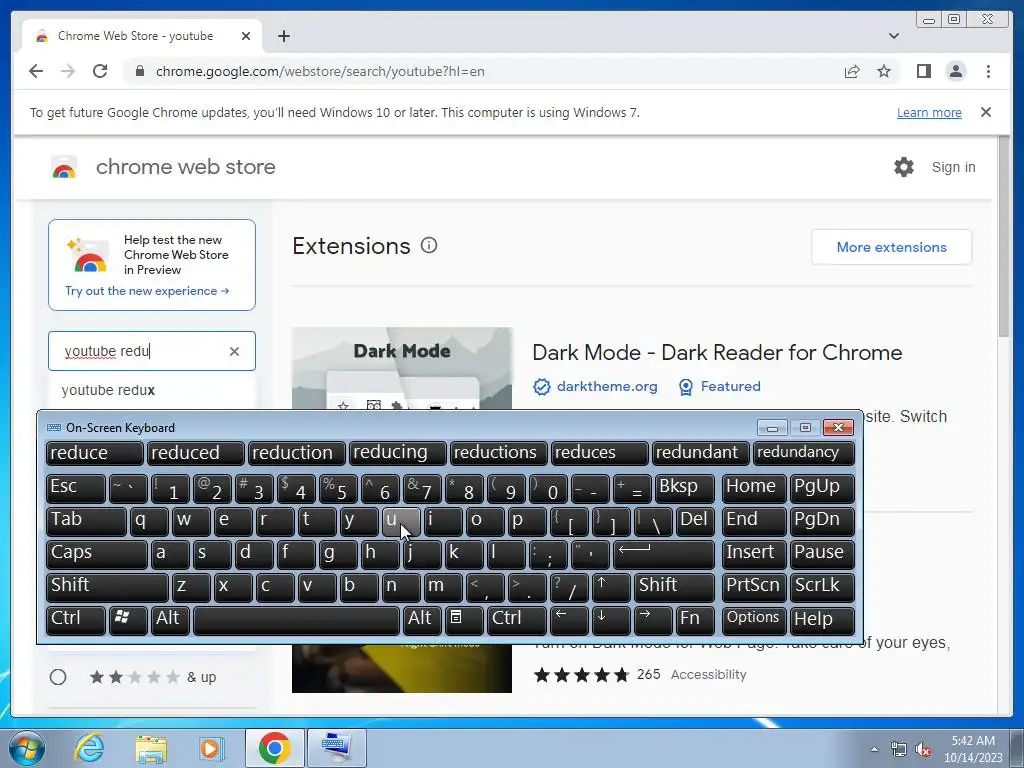Reload the page with the refresh icon
Screen dimensions: 1024x768
coord(100,71)
